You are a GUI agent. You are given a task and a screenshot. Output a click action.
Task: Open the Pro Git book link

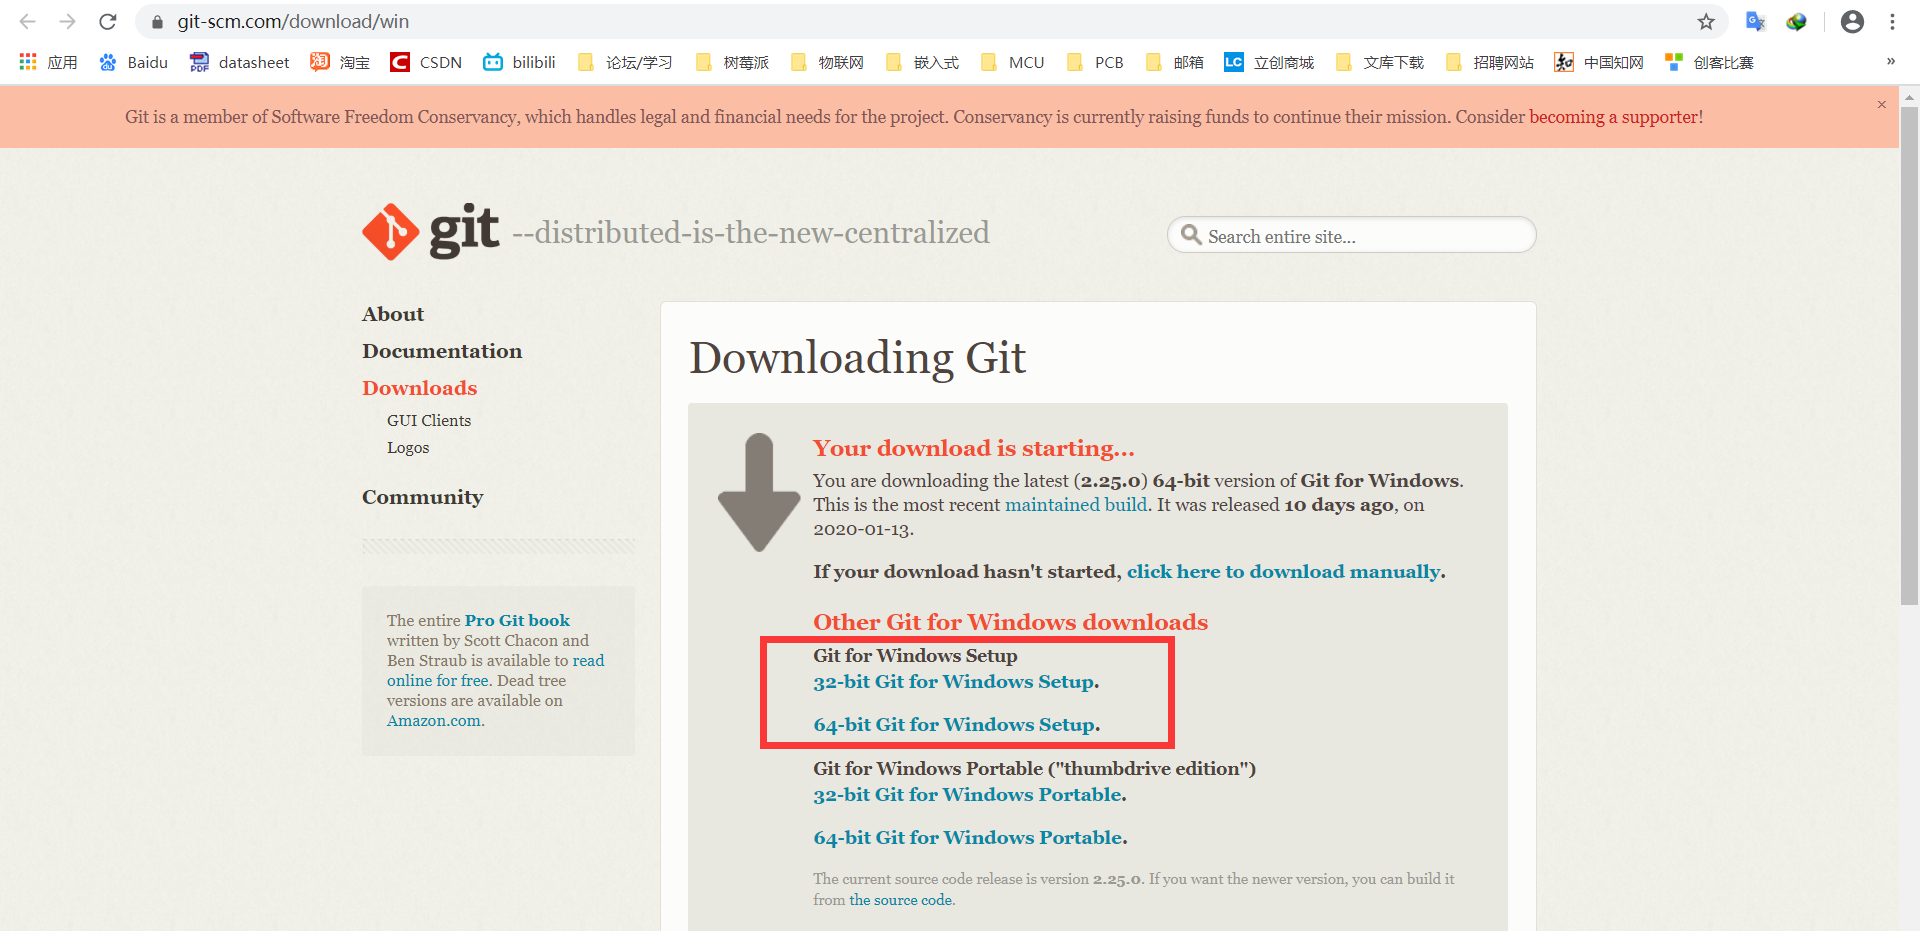pos(517,621)
